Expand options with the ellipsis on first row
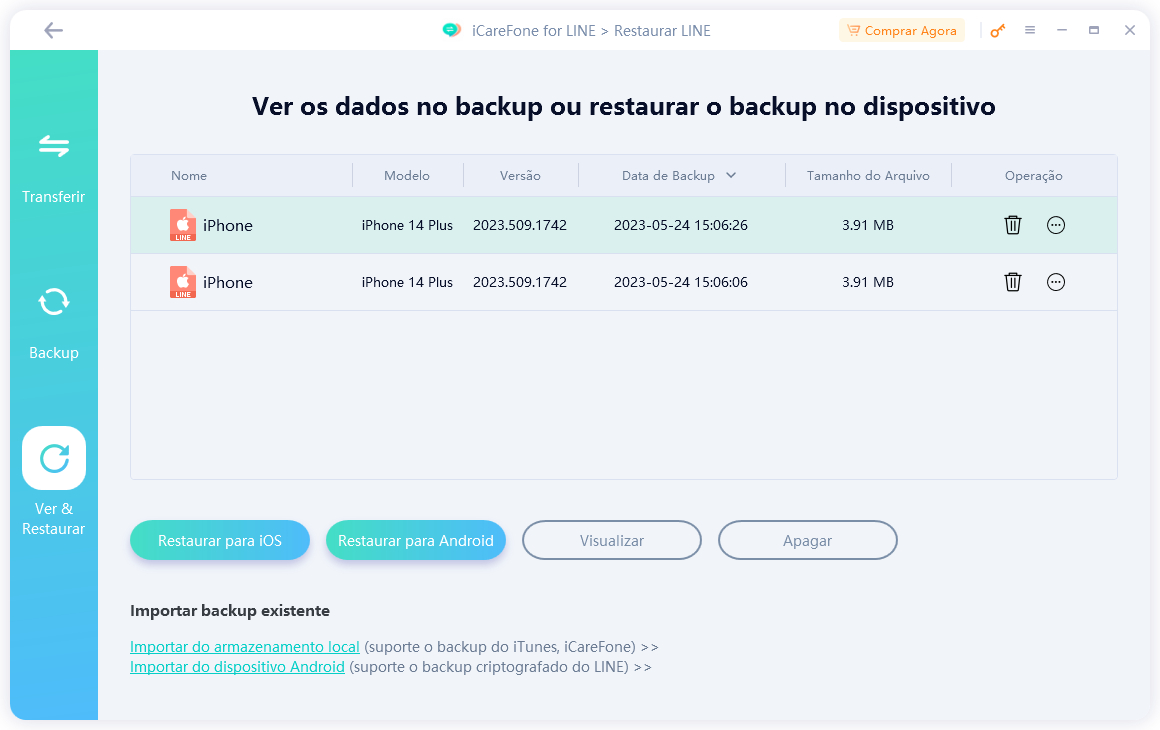 (x=1056, y=225)
